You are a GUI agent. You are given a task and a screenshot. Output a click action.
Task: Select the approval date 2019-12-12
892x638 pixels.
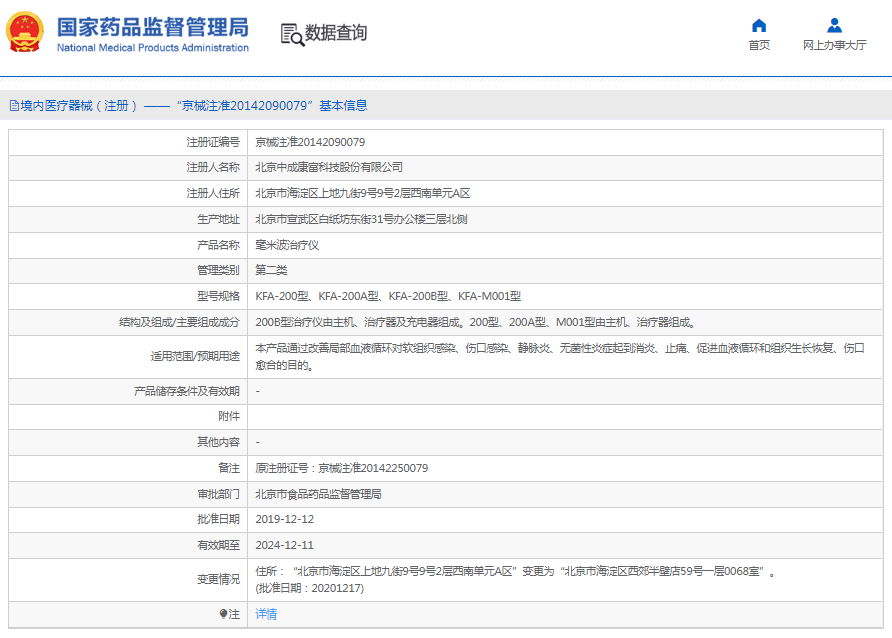(x=284, y=519)
